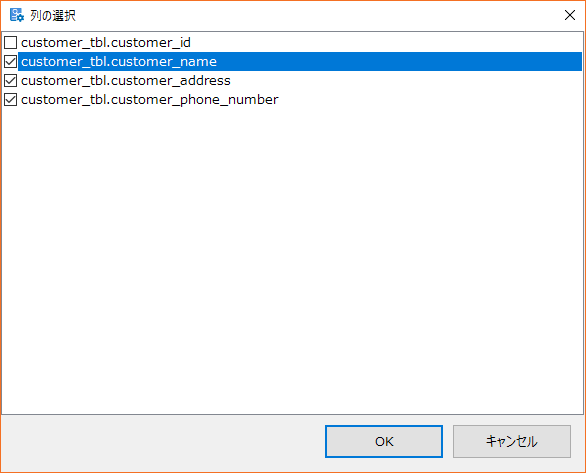Select the customer_tbl.customer_id row text

click(106, 43)
